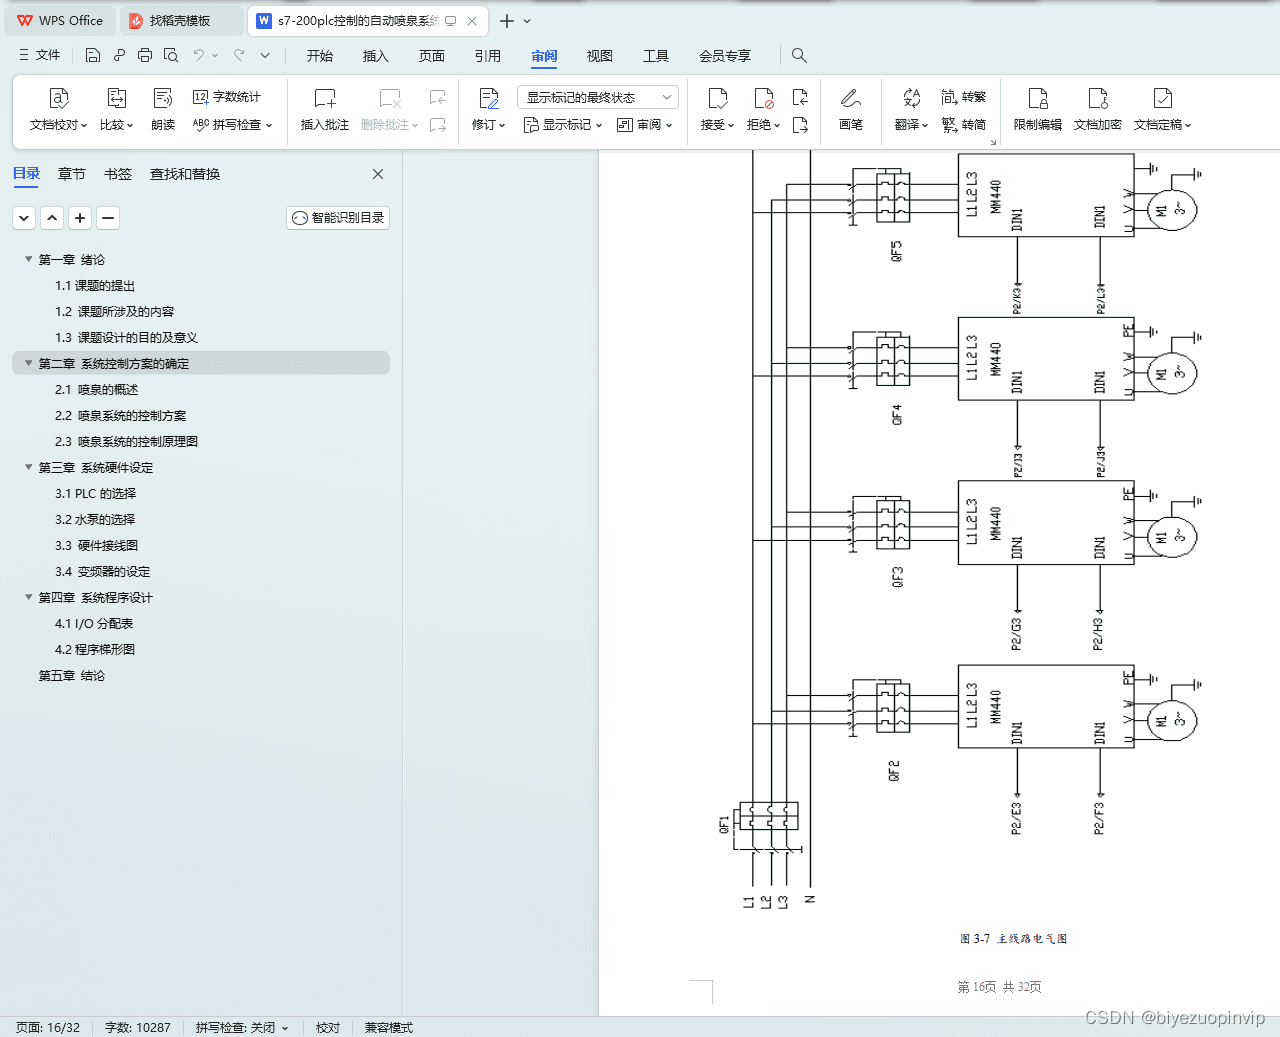Click the previous change icon beside 拒绝
This screenshot has height=1037, width=1280.
(800, 97)
